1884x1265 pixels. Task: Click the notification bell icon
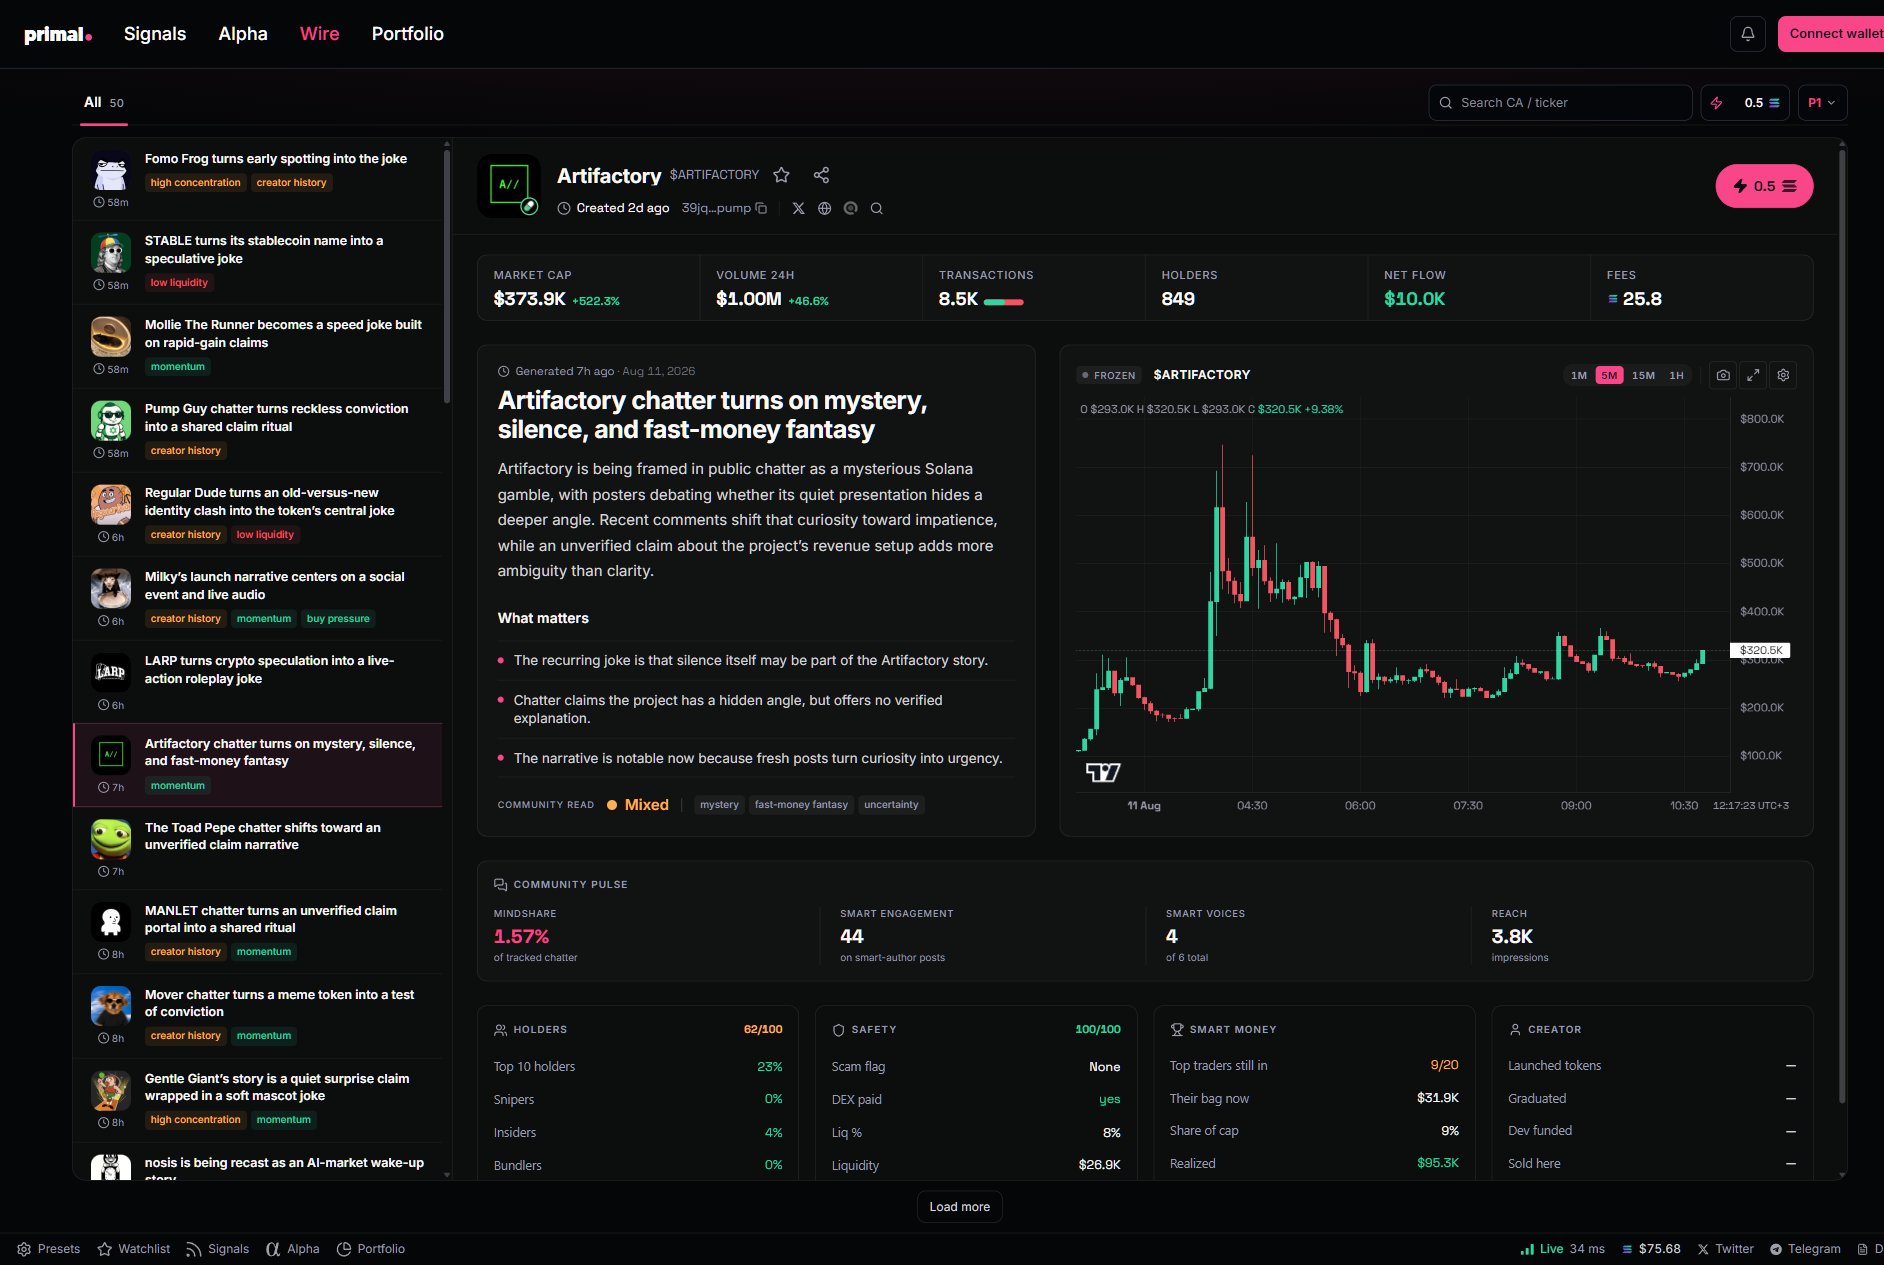(1747, 34)
